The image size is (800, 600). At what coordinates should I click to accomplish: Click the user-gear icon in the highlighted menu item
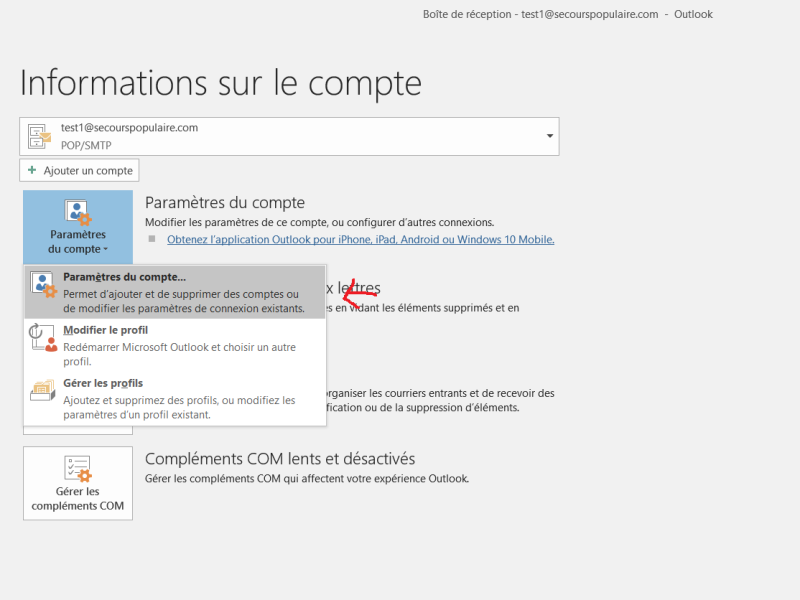(43, 285)
